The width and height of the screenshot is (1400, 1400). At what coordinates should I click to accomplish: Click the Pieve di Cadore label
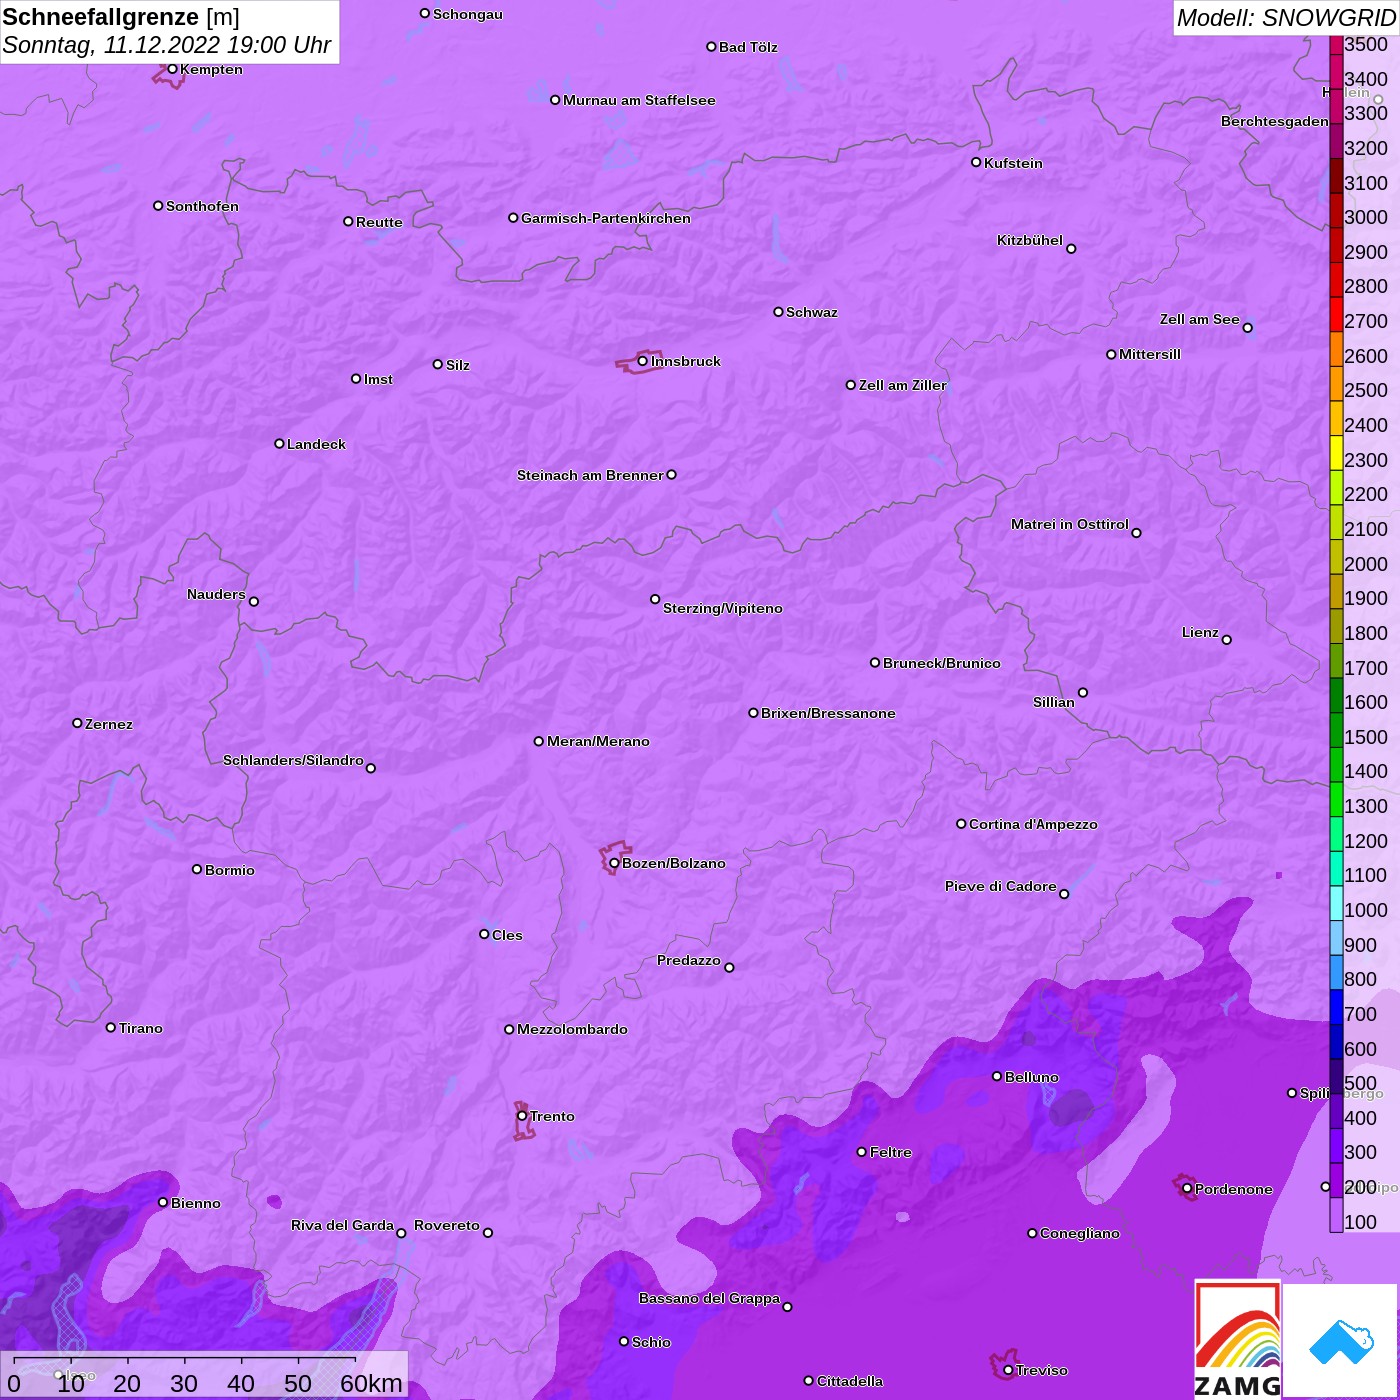[x=1001, y=886]
